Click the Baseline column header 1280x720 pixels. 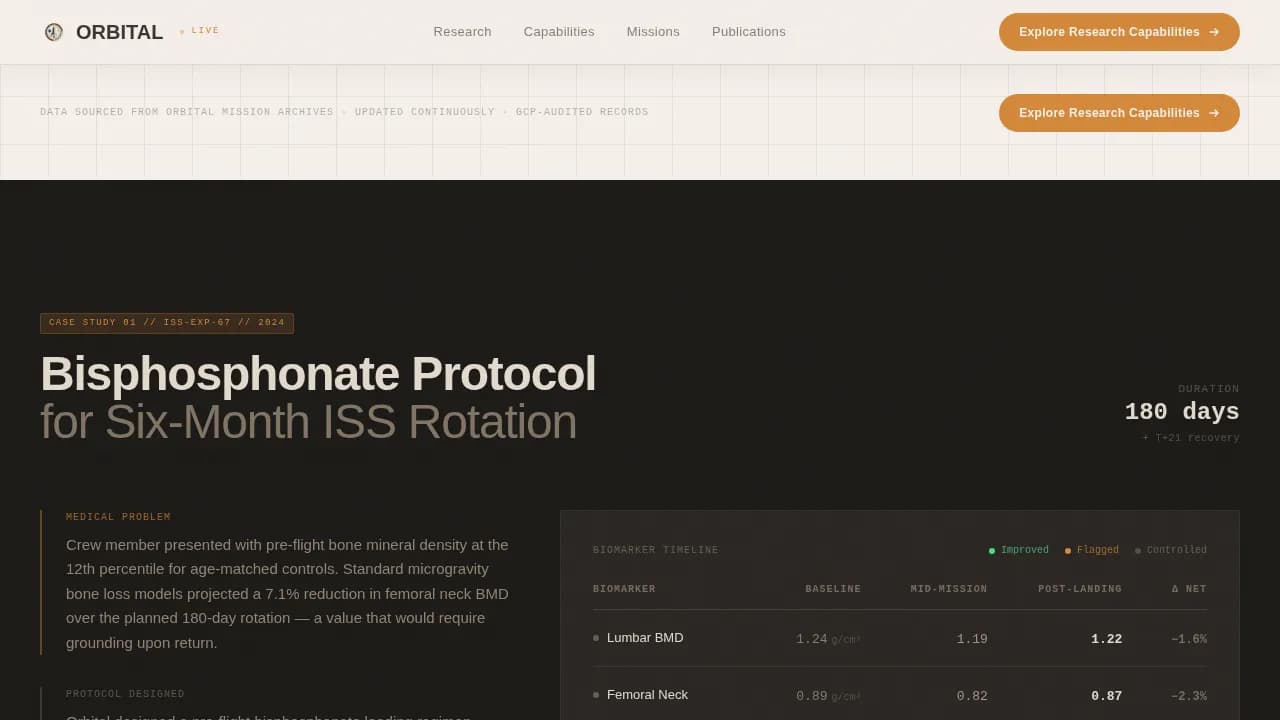pyautogui.click(x=833, y=589)
